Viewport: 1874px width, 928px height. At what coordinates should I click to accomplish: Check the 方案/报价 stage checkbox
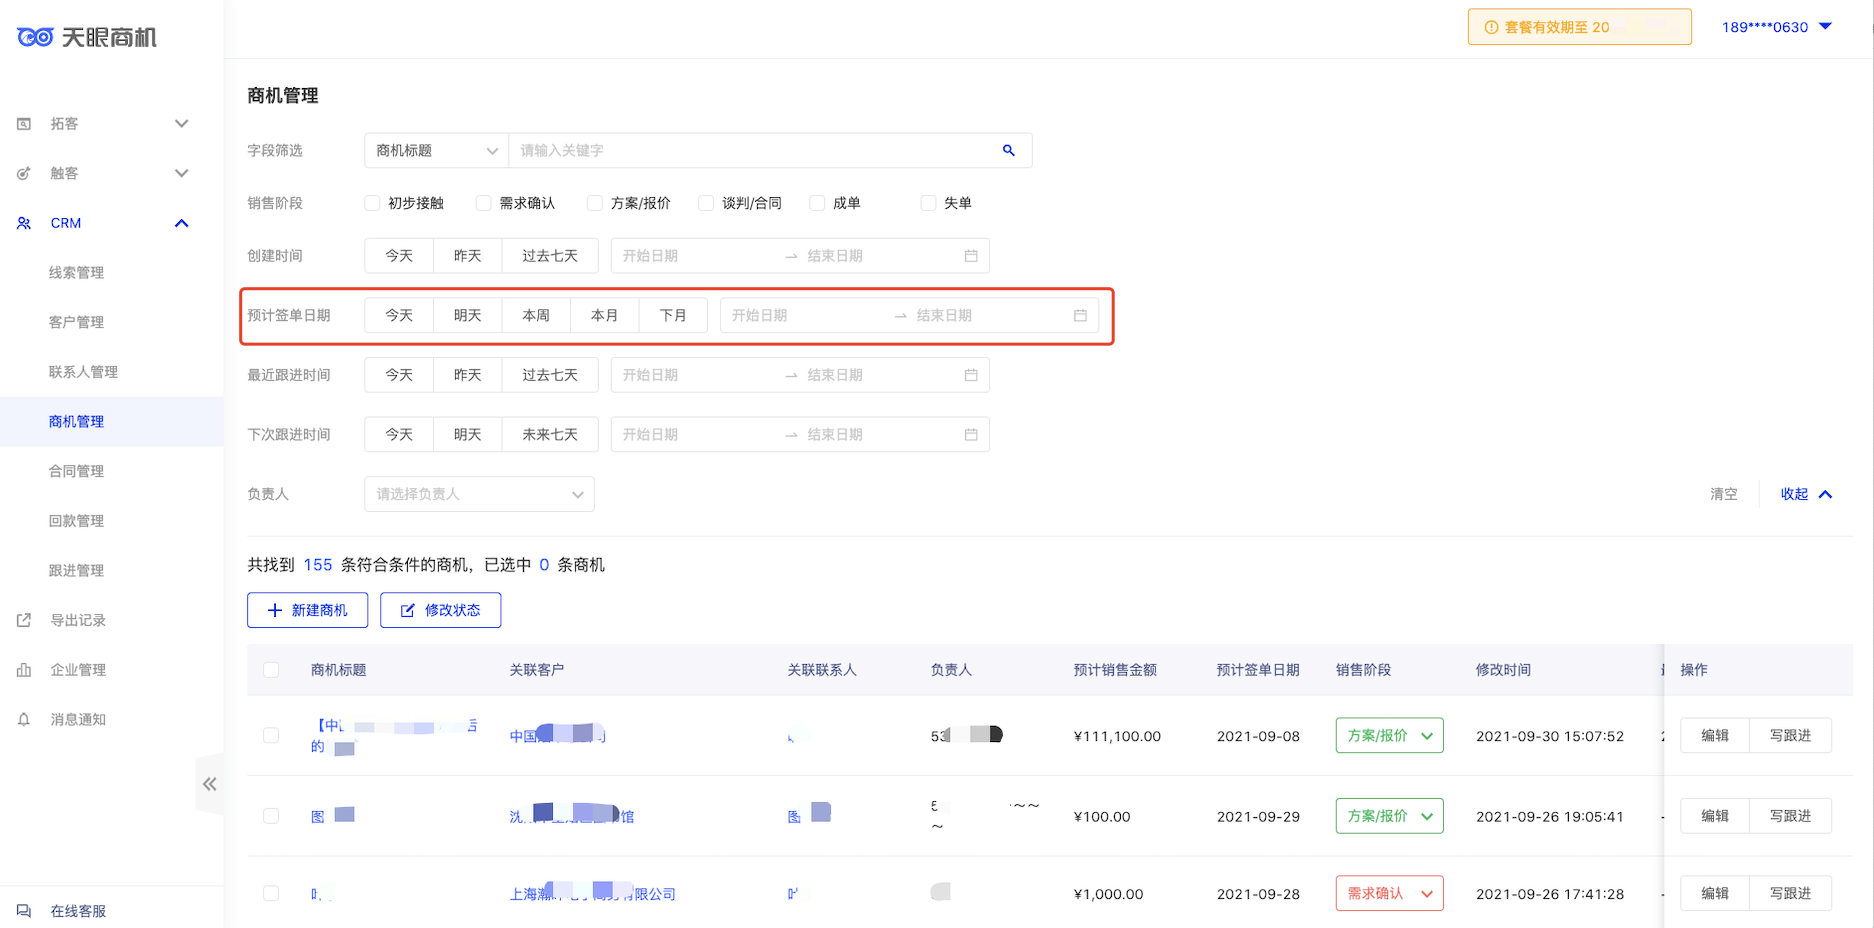point(595,203)
